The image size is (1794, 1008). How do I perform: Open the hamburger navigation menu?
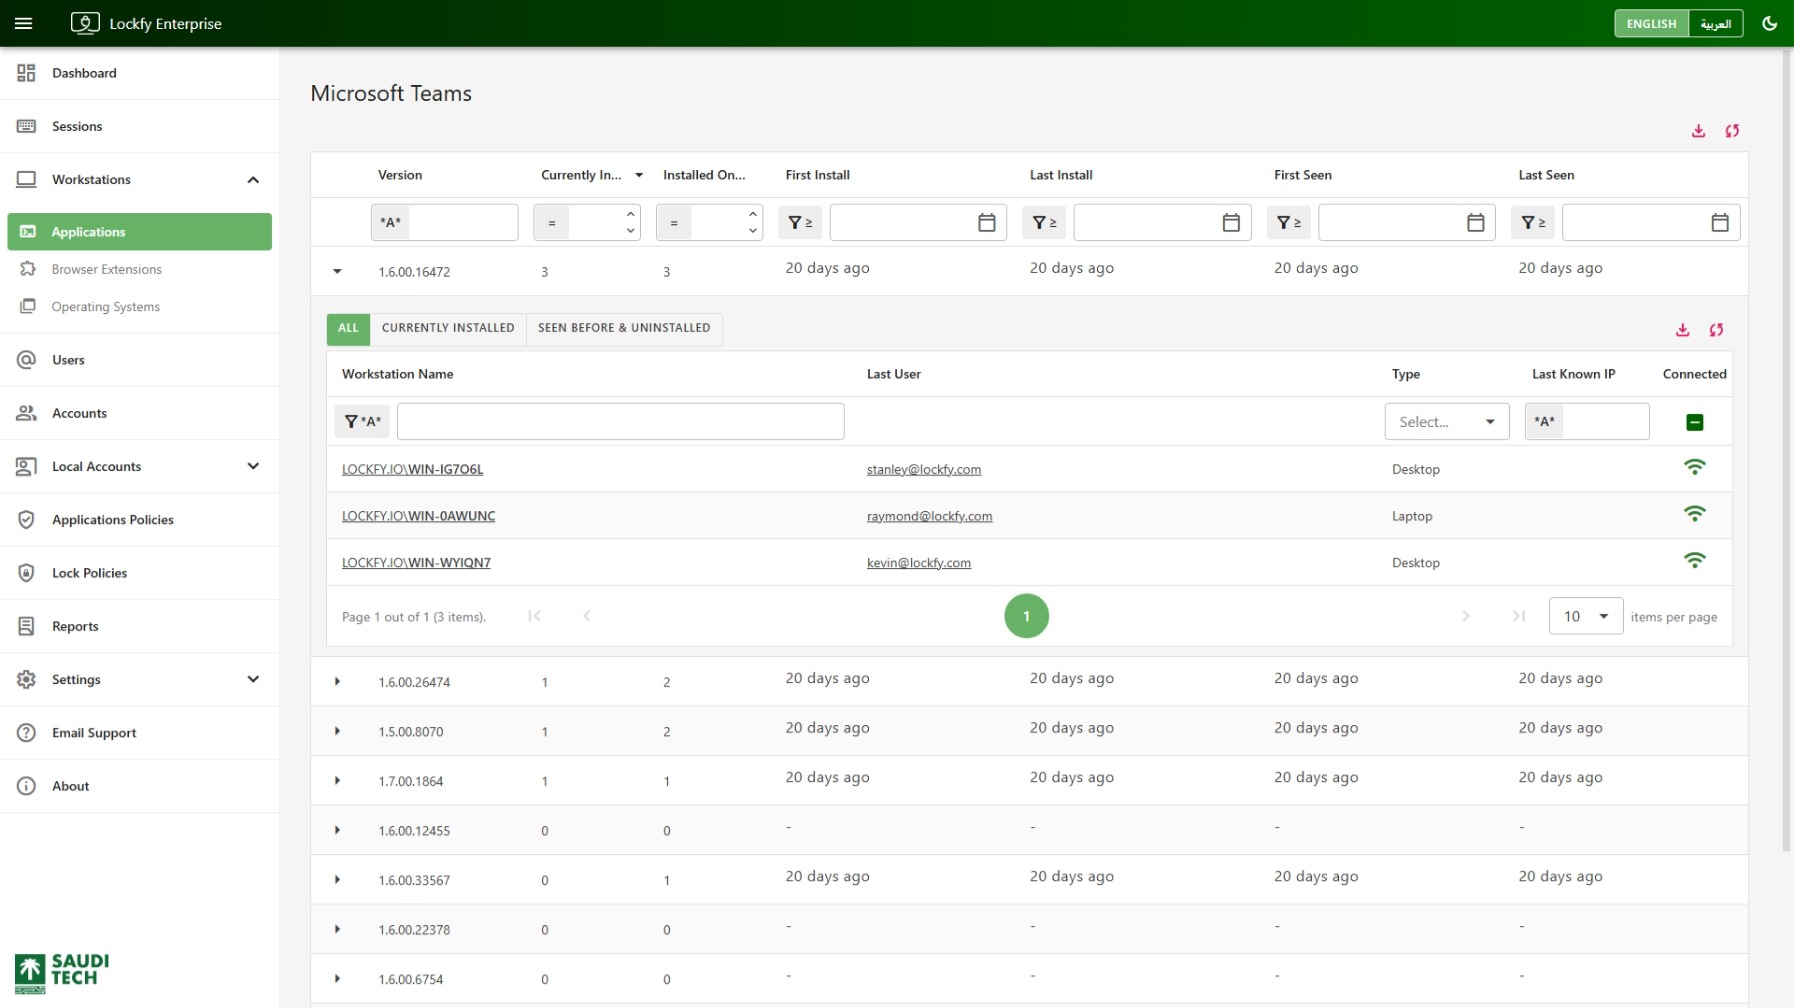point(24,23)
